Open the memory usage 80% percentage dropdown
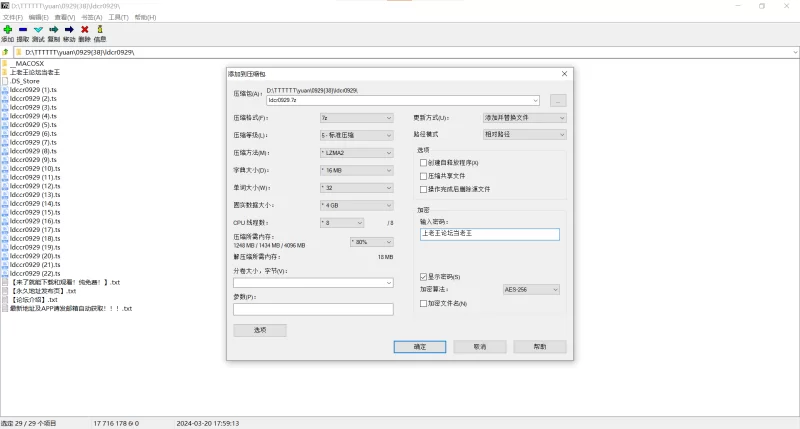The width and height of the screenshot is (800, 429). click(x=371, y=241)
